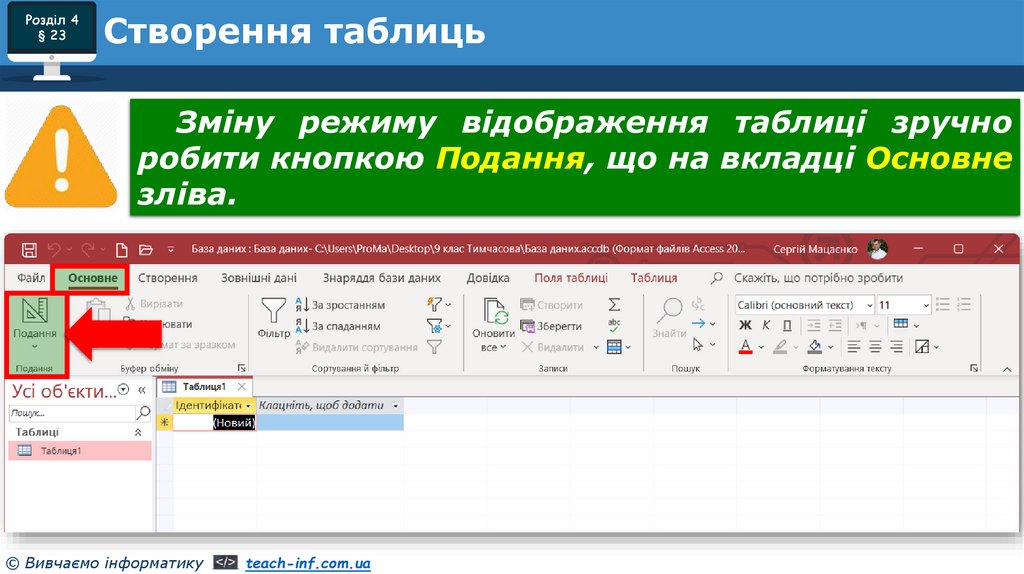This screenshot has width=1024, height=574.
Task: Align text right in formatting group
Action: 897,346
